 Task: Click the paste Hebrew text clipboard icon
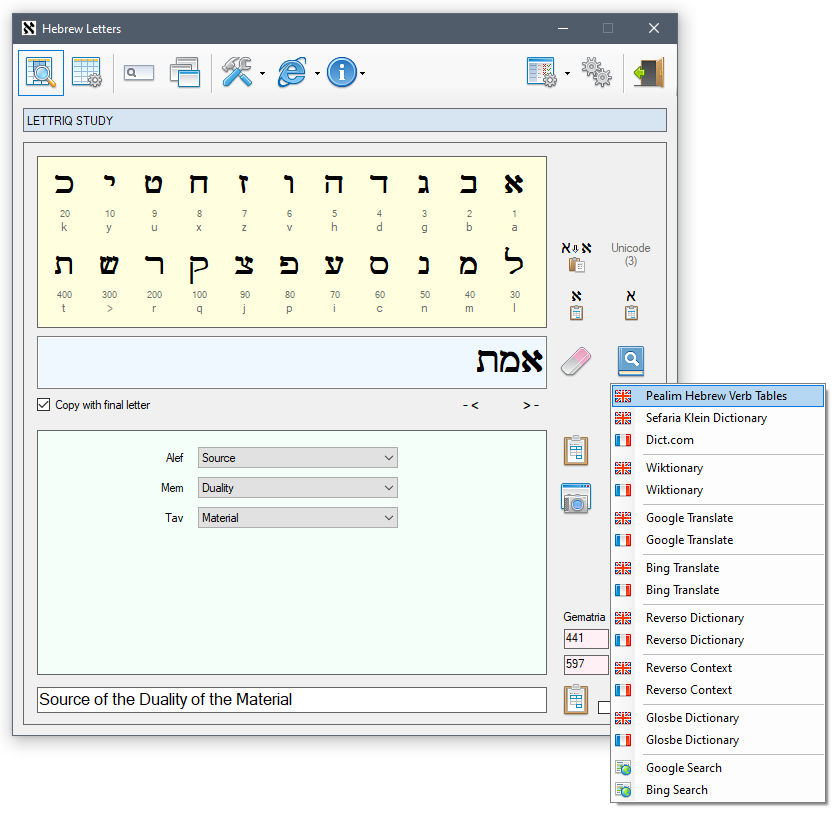pos(576,257)
